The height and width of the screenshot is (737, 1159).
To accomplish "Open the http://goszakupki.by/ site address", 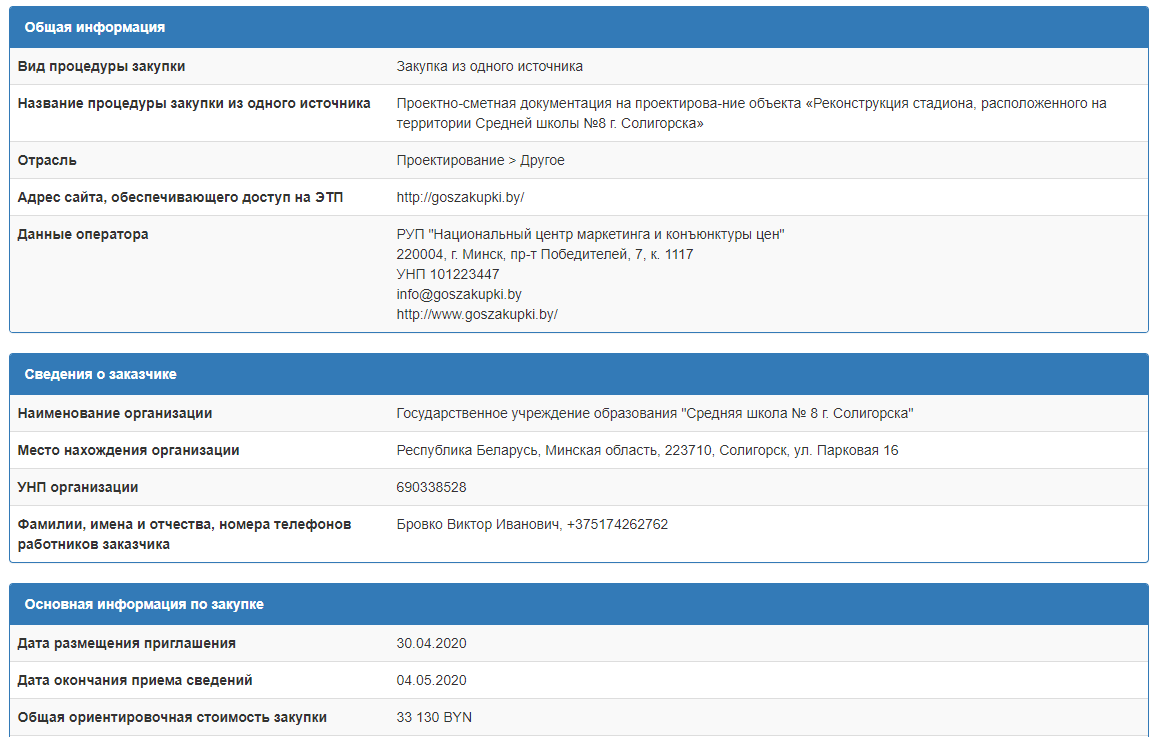I will click(460, 197).
